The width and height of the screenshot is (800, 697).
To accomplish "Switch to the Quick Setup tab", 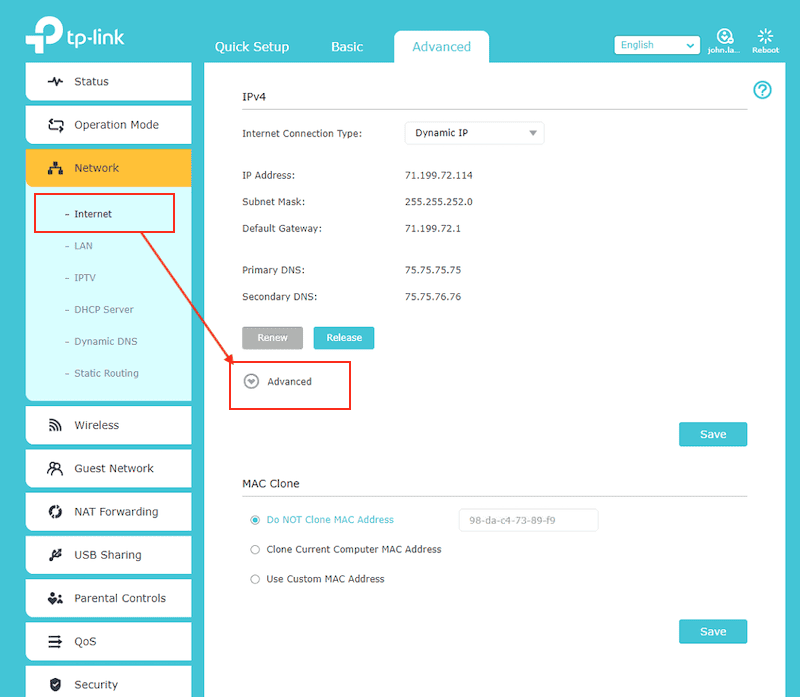I will click(x=251, y=47).
